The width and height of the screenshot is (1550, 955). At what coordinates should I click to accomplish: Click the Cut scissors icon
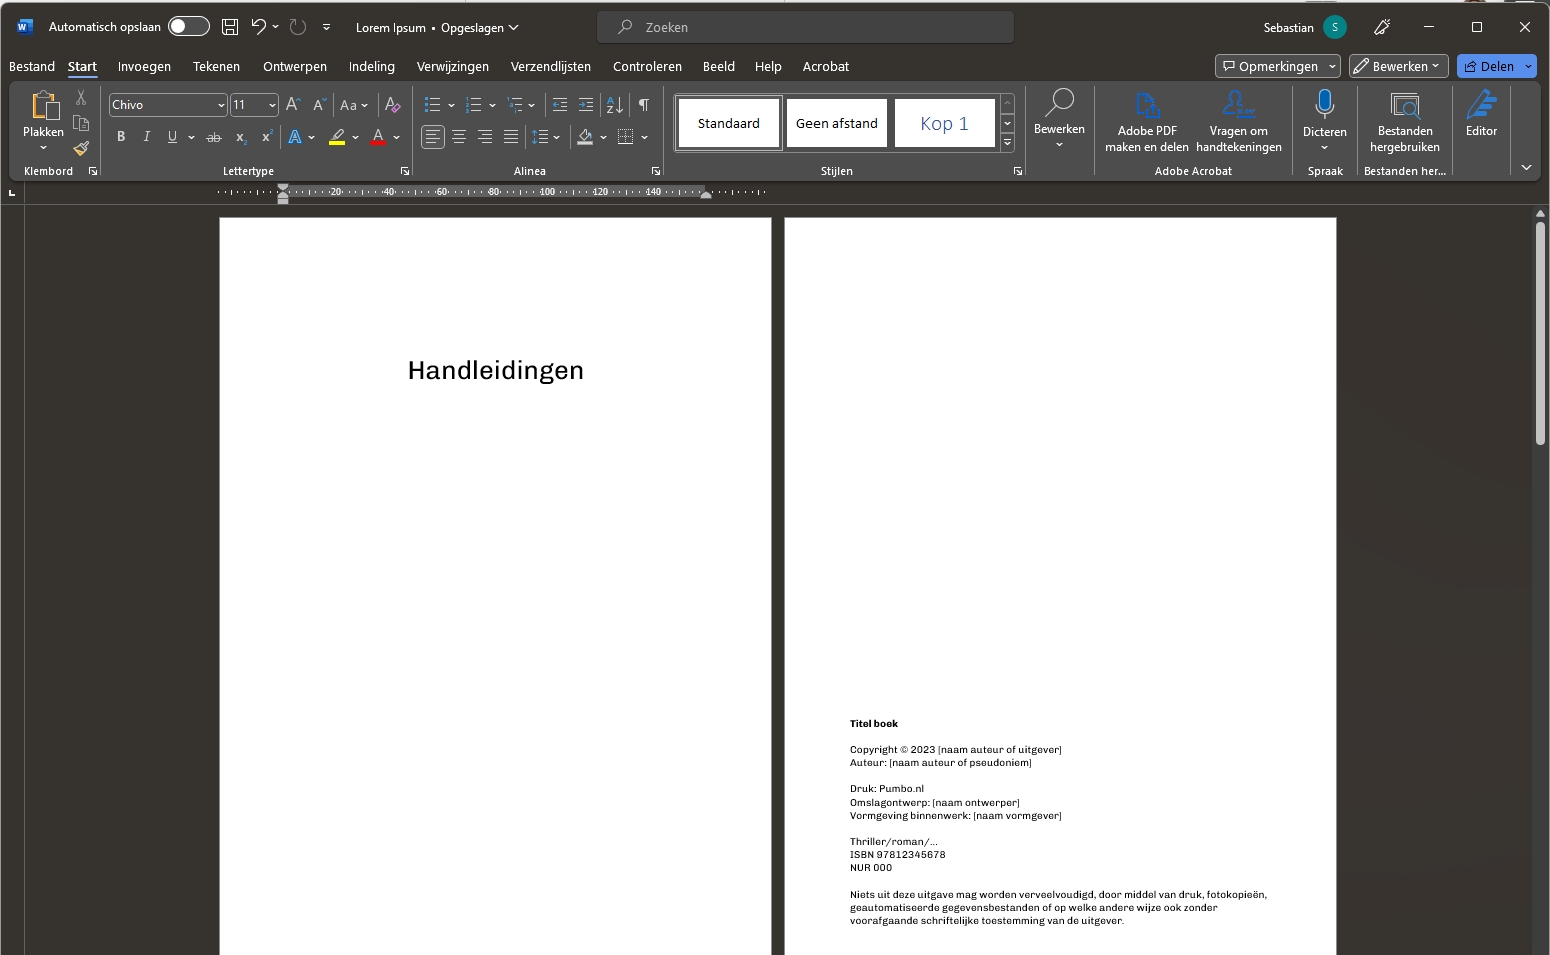81,98
